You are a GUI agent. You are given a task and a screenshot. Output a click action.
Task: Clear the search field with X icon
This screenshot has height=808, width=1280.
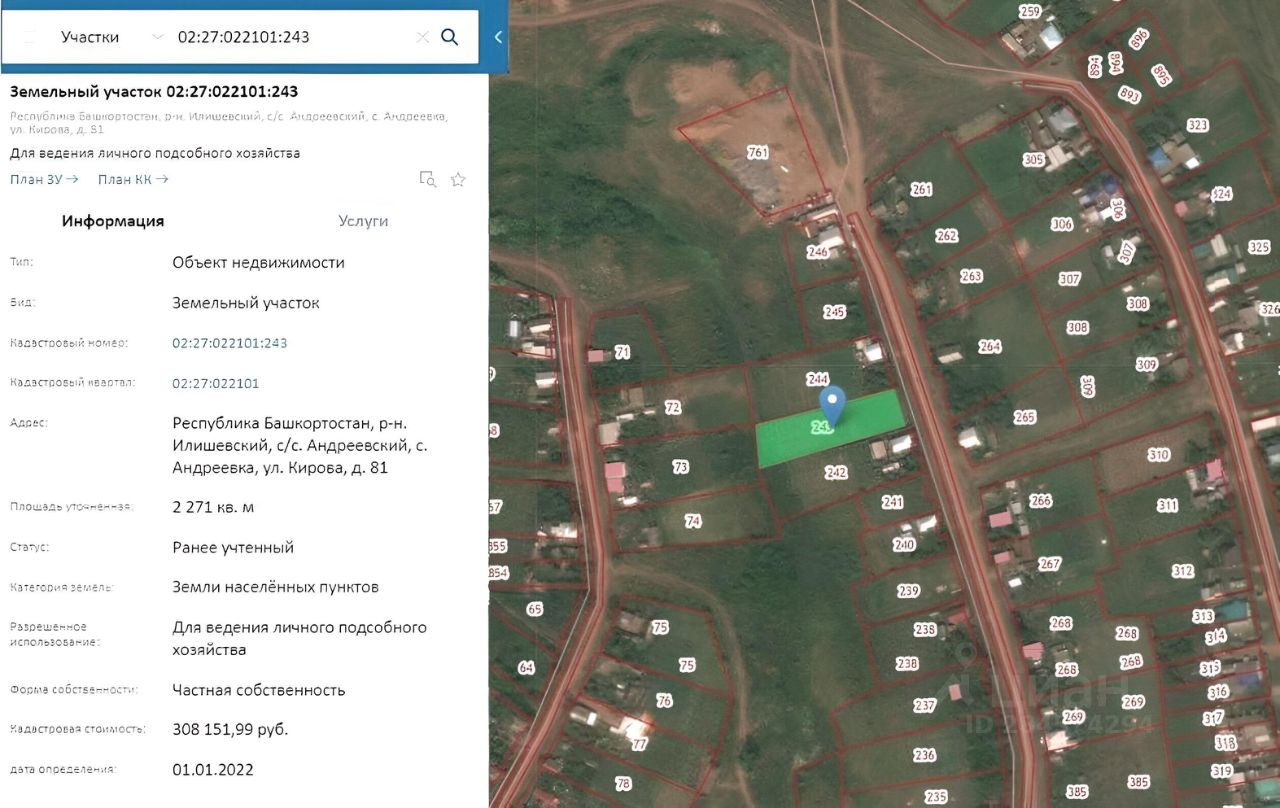coord(422,37)
